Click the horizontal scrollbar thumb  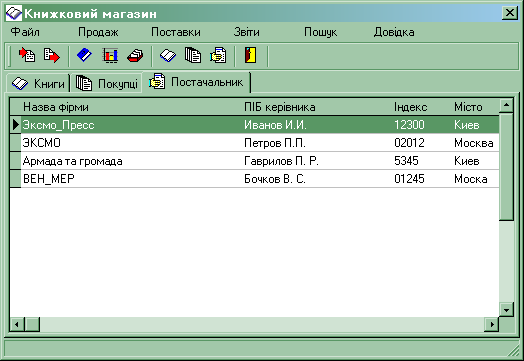[32, 324]
